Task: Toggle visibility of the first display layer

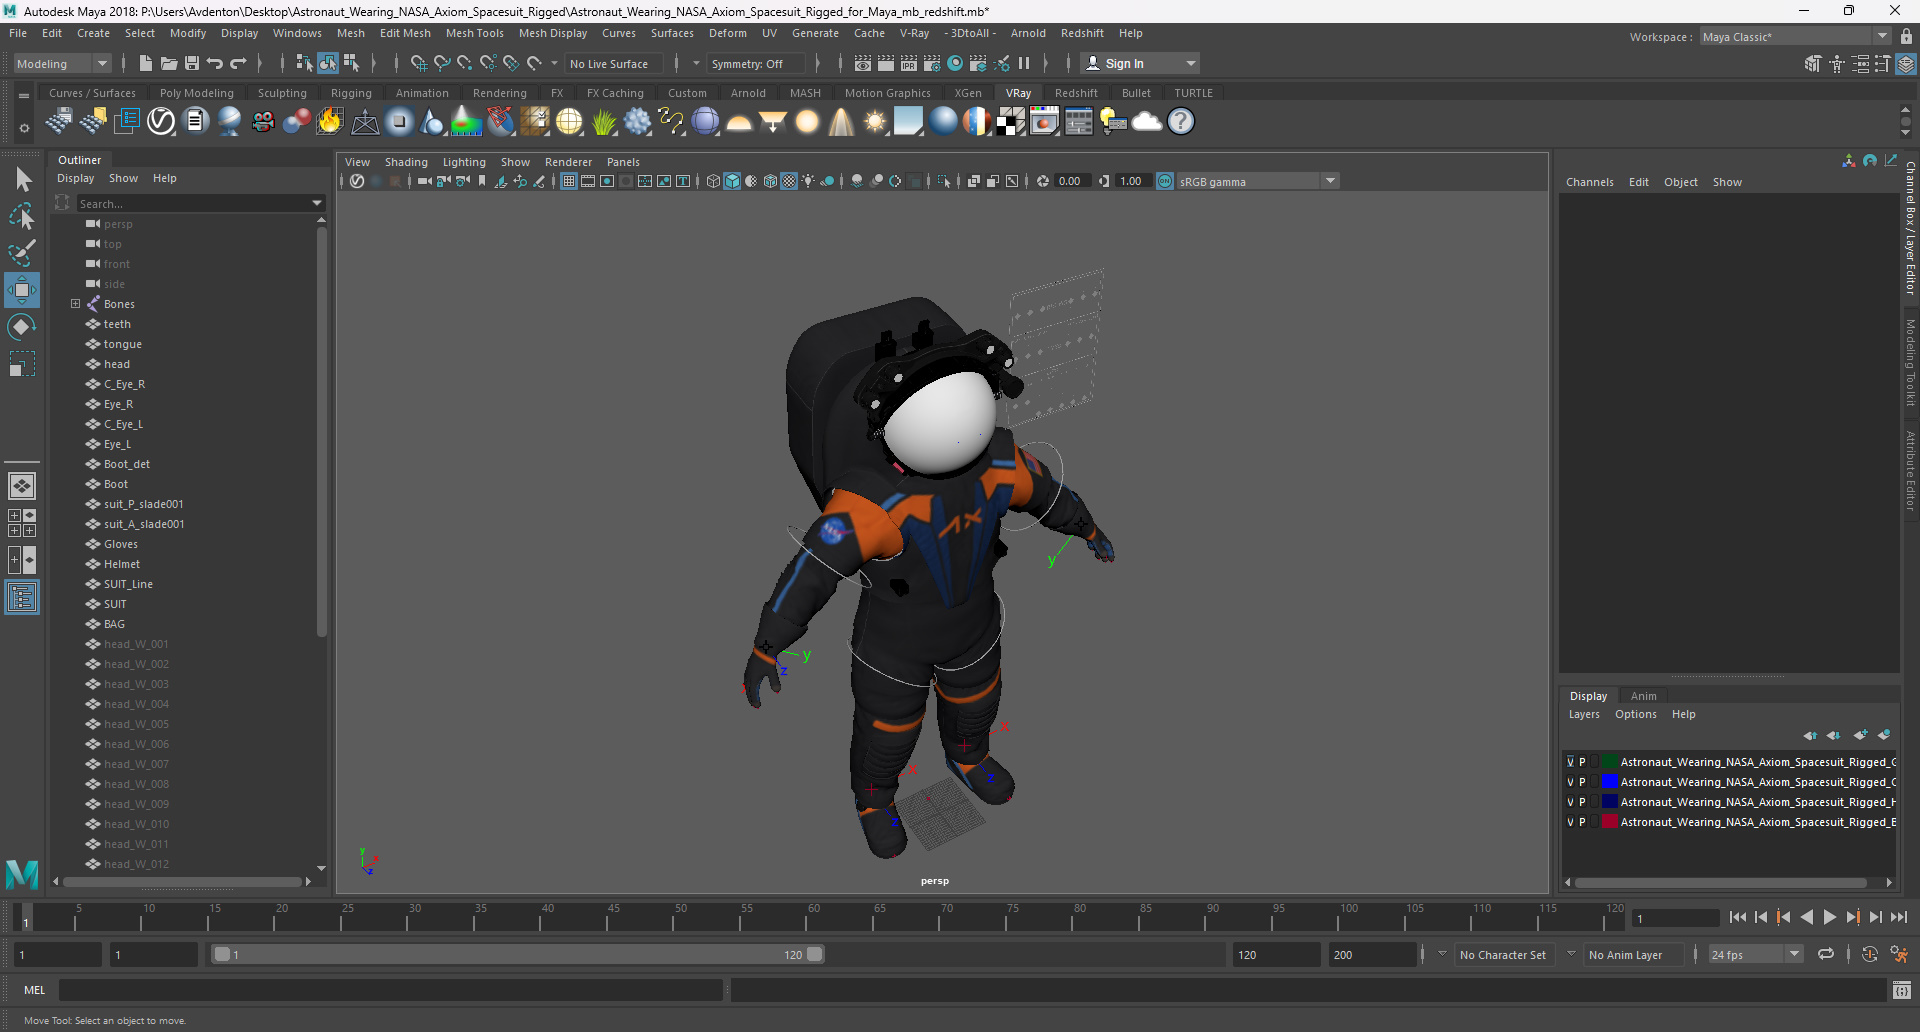Action: pos(1570,762)
